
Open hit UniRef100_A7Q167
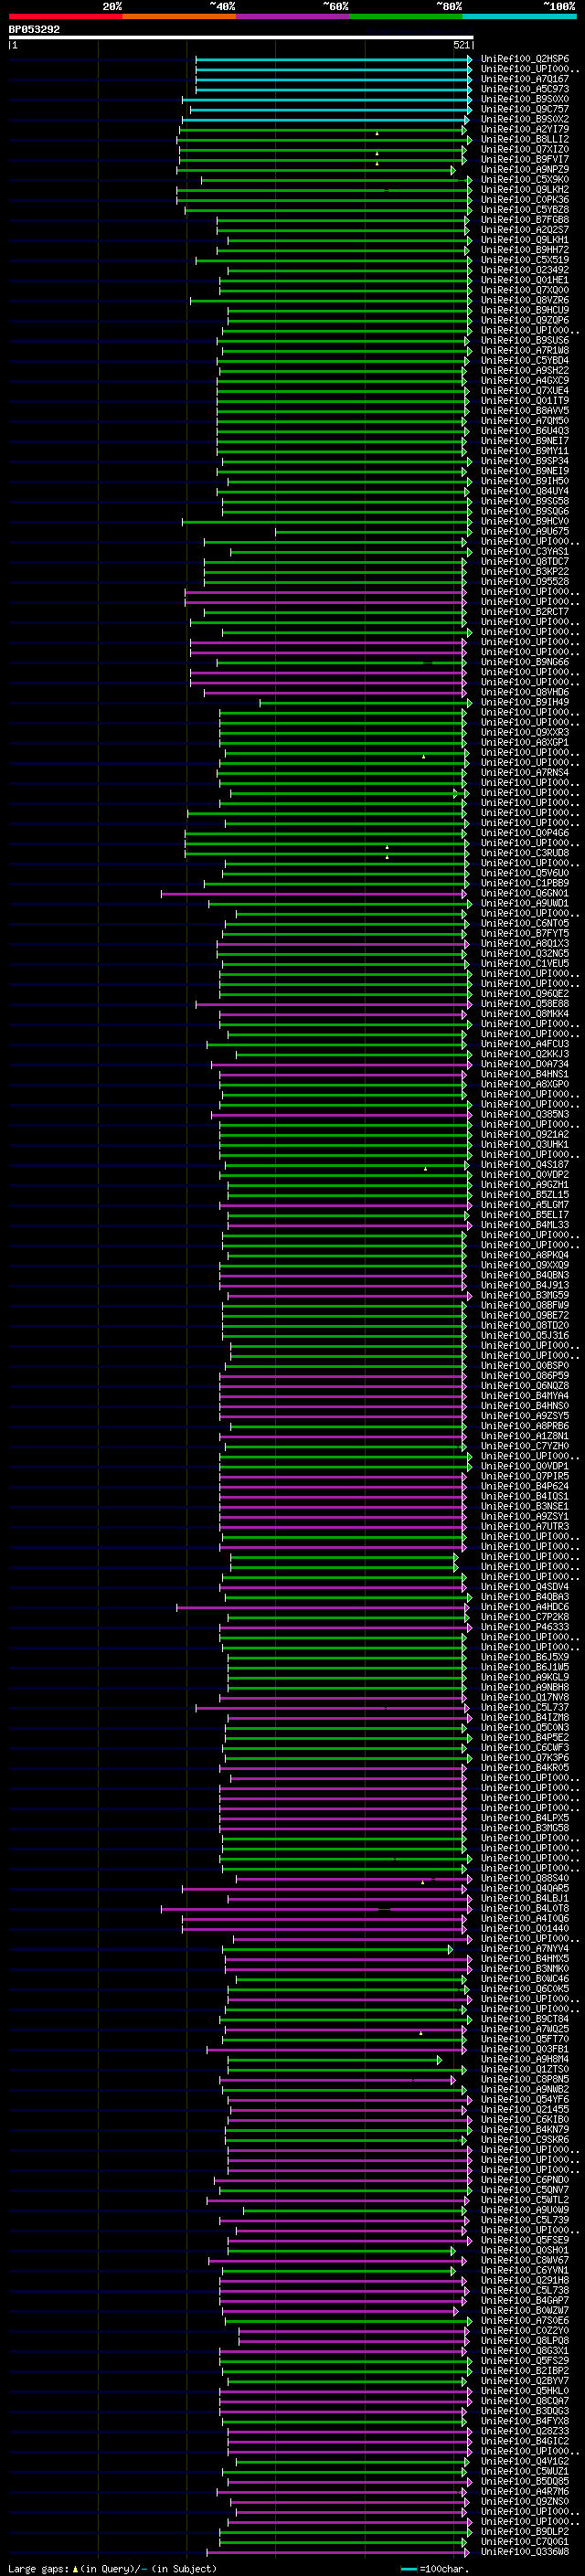click(525, 79)
